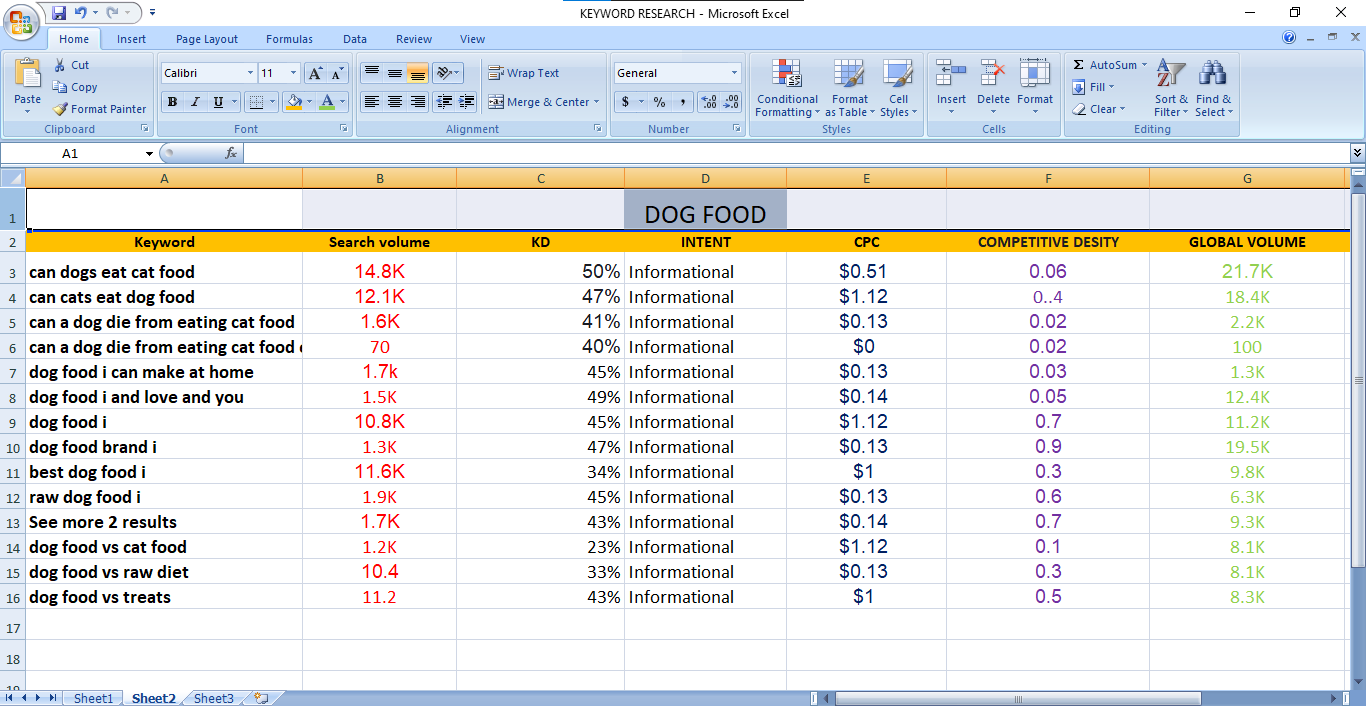This screenshot has width=1366, height=706.
Task: Toggle Italic formatting
Action: coord(195,102)
